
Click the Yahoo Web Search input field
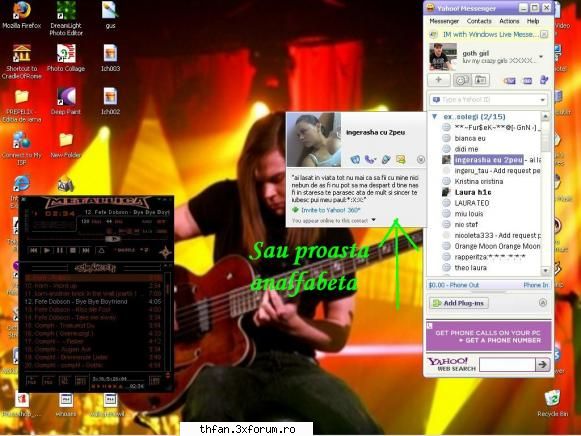click(507, 365)
